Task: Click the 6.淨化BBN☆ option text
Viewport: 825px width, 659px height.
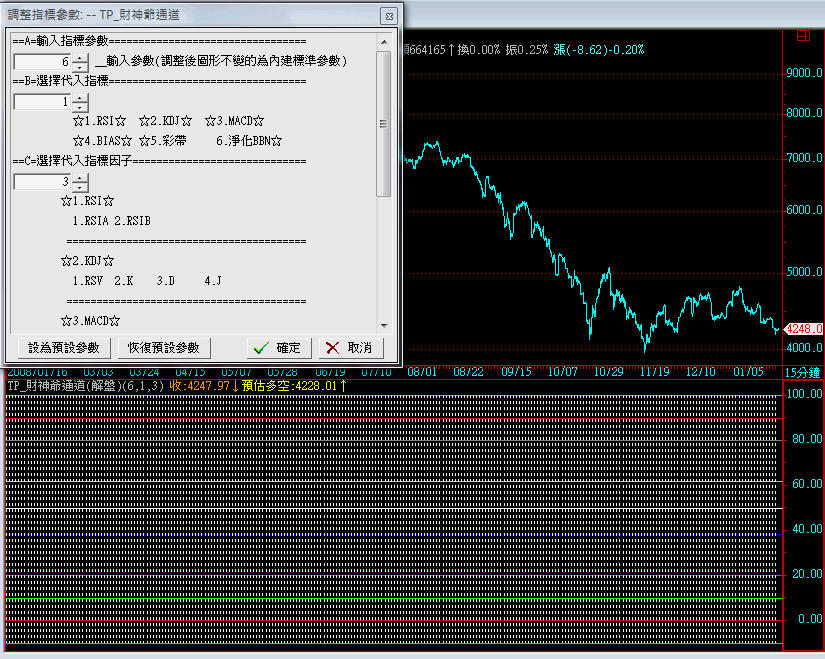Action: point(249,141)
